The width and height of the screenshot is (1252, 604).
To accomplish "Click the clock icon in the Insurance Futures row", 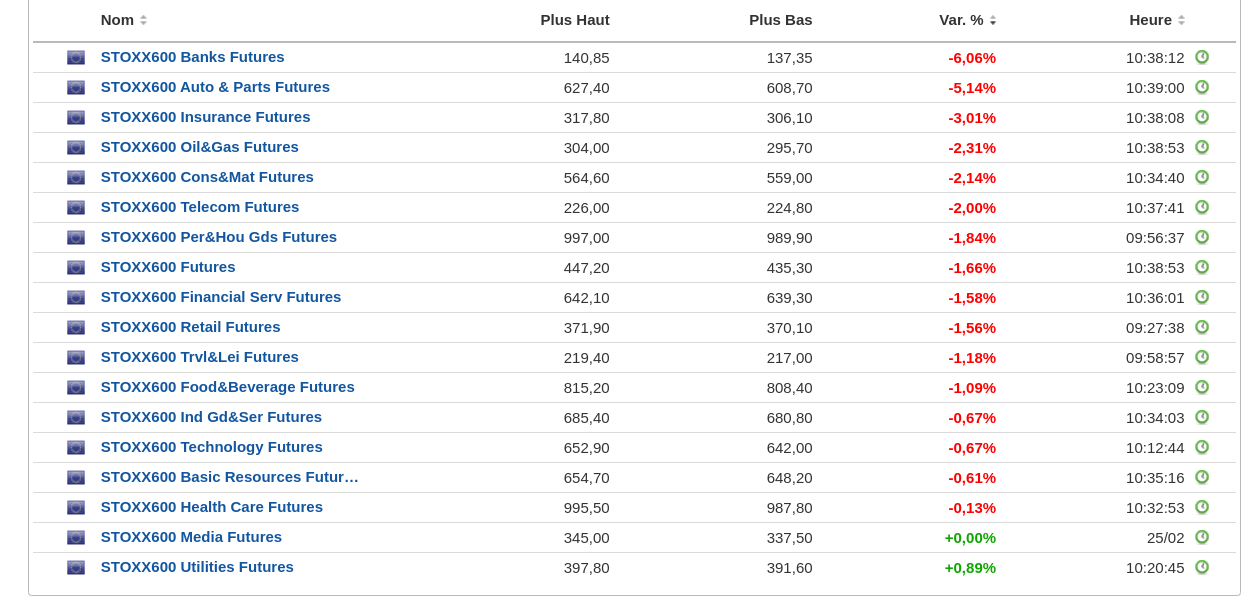I will [1202, 117].
